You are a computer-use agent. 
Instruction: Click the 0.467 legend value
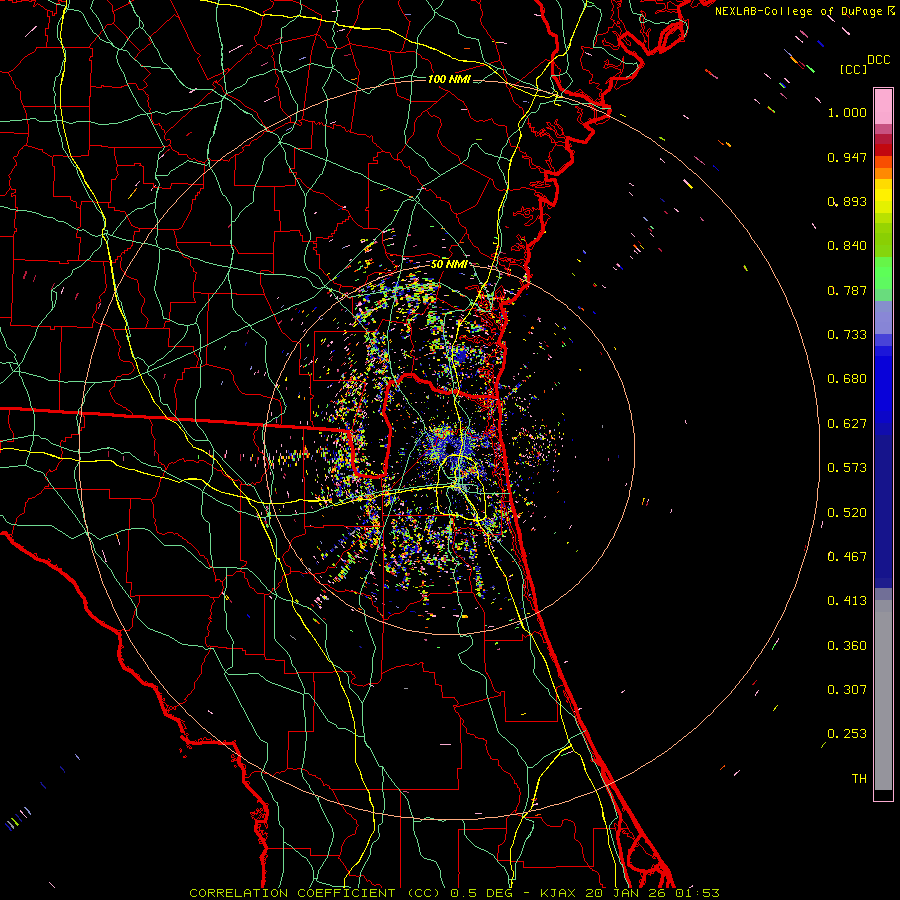point(847,557)
